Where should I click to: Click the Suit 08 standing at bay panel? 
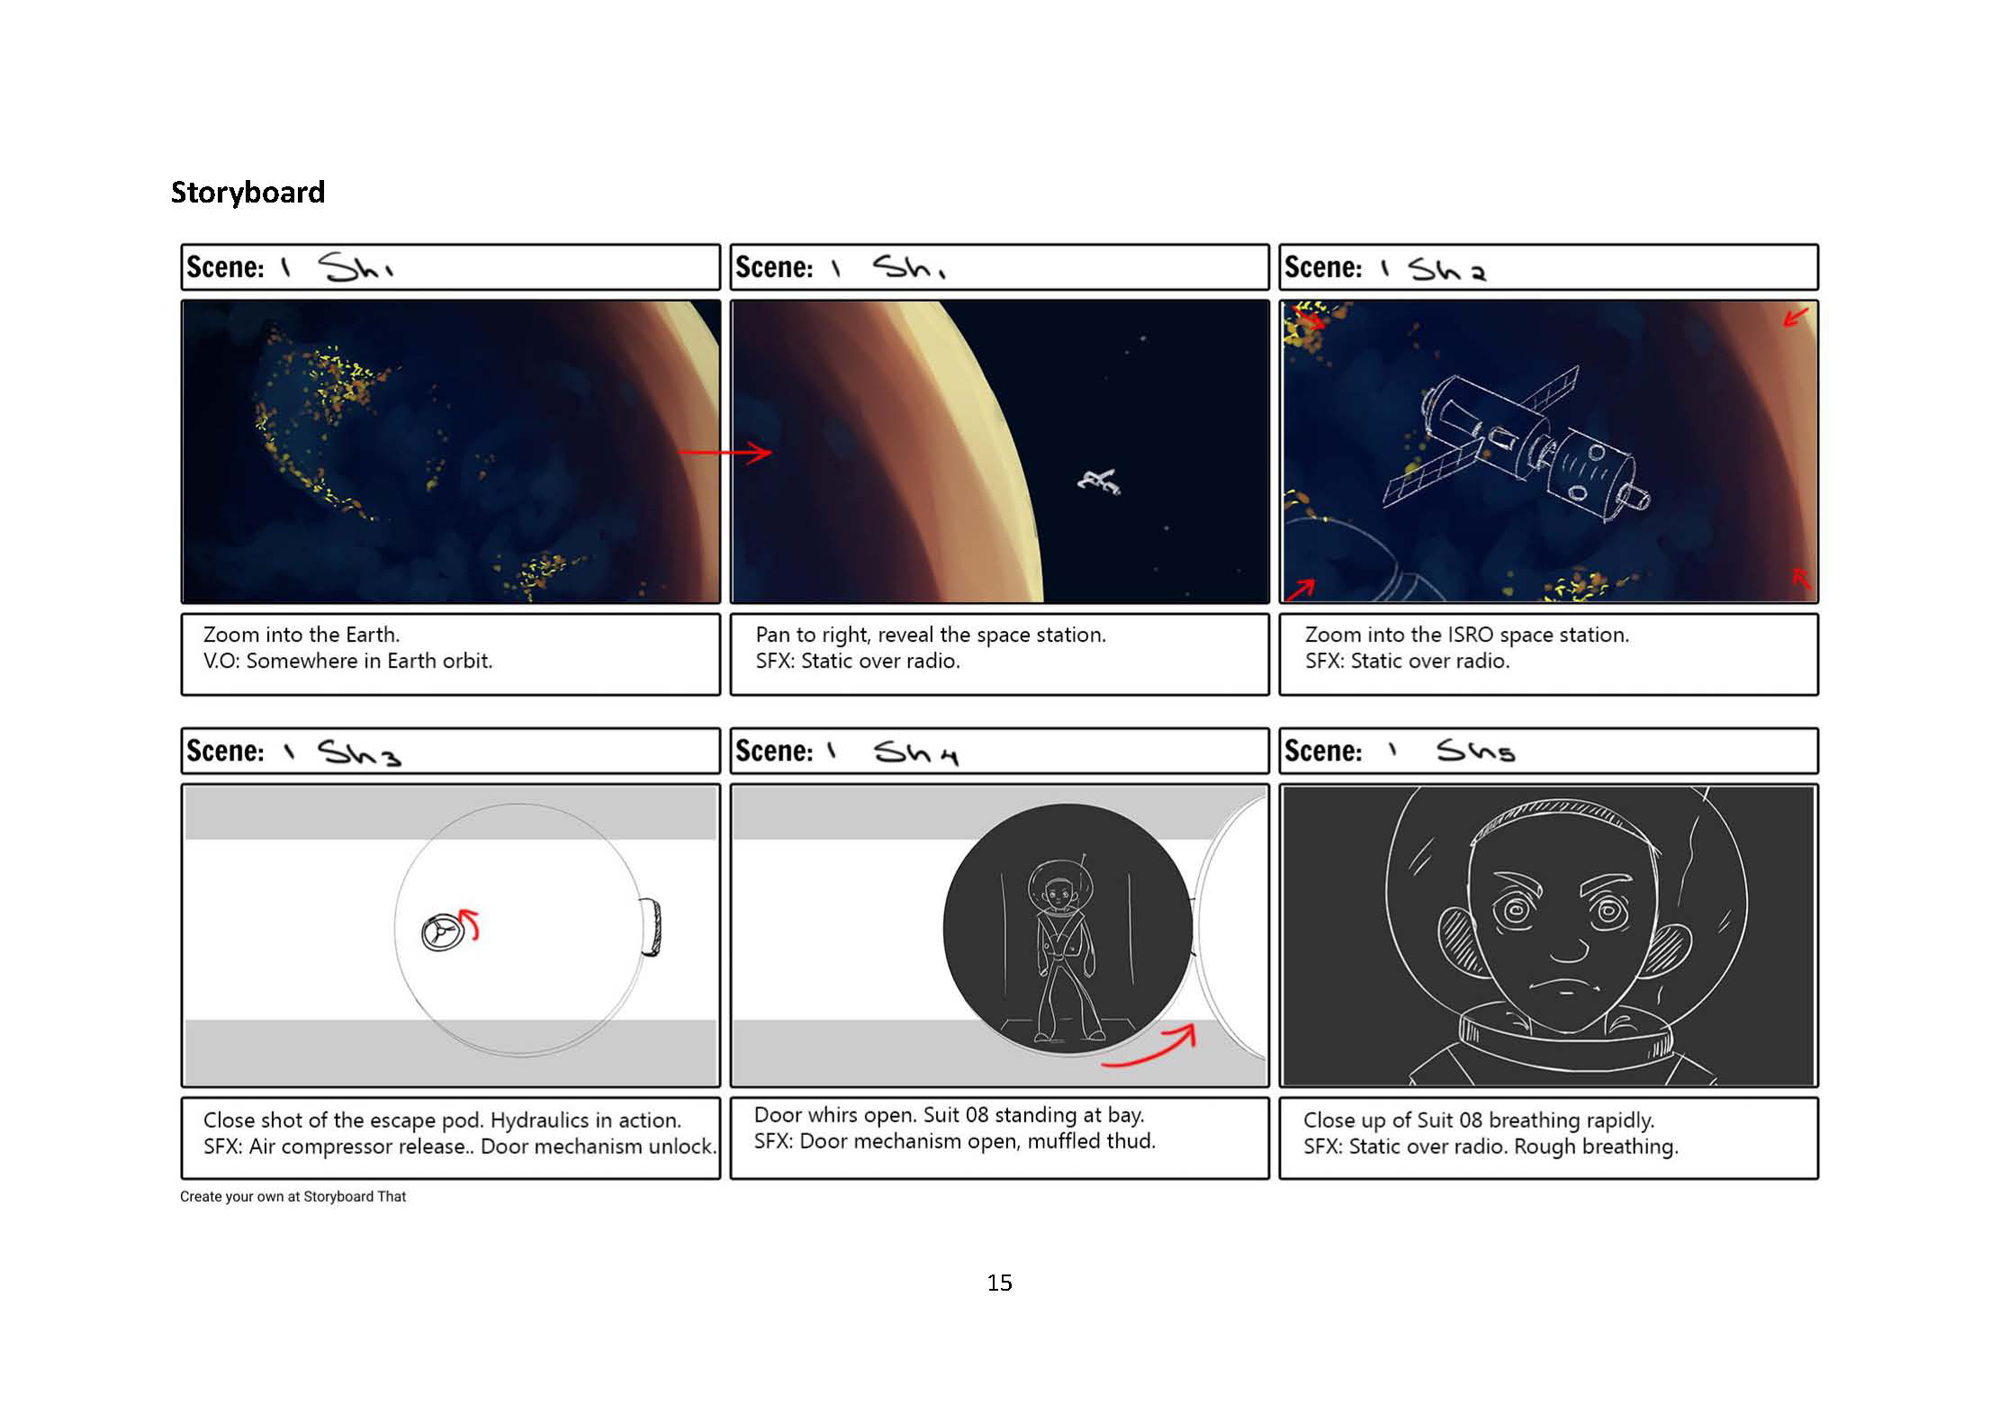999,935
